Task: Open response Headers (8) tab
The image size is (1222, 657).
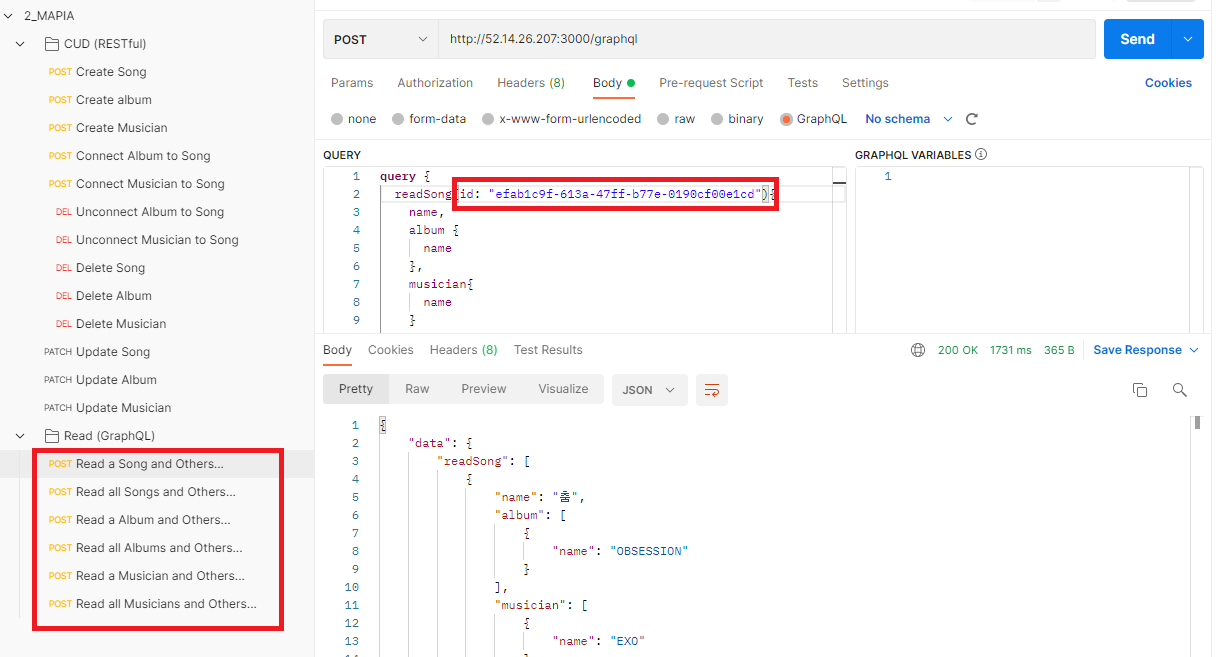Action: [x=464, y=350]
